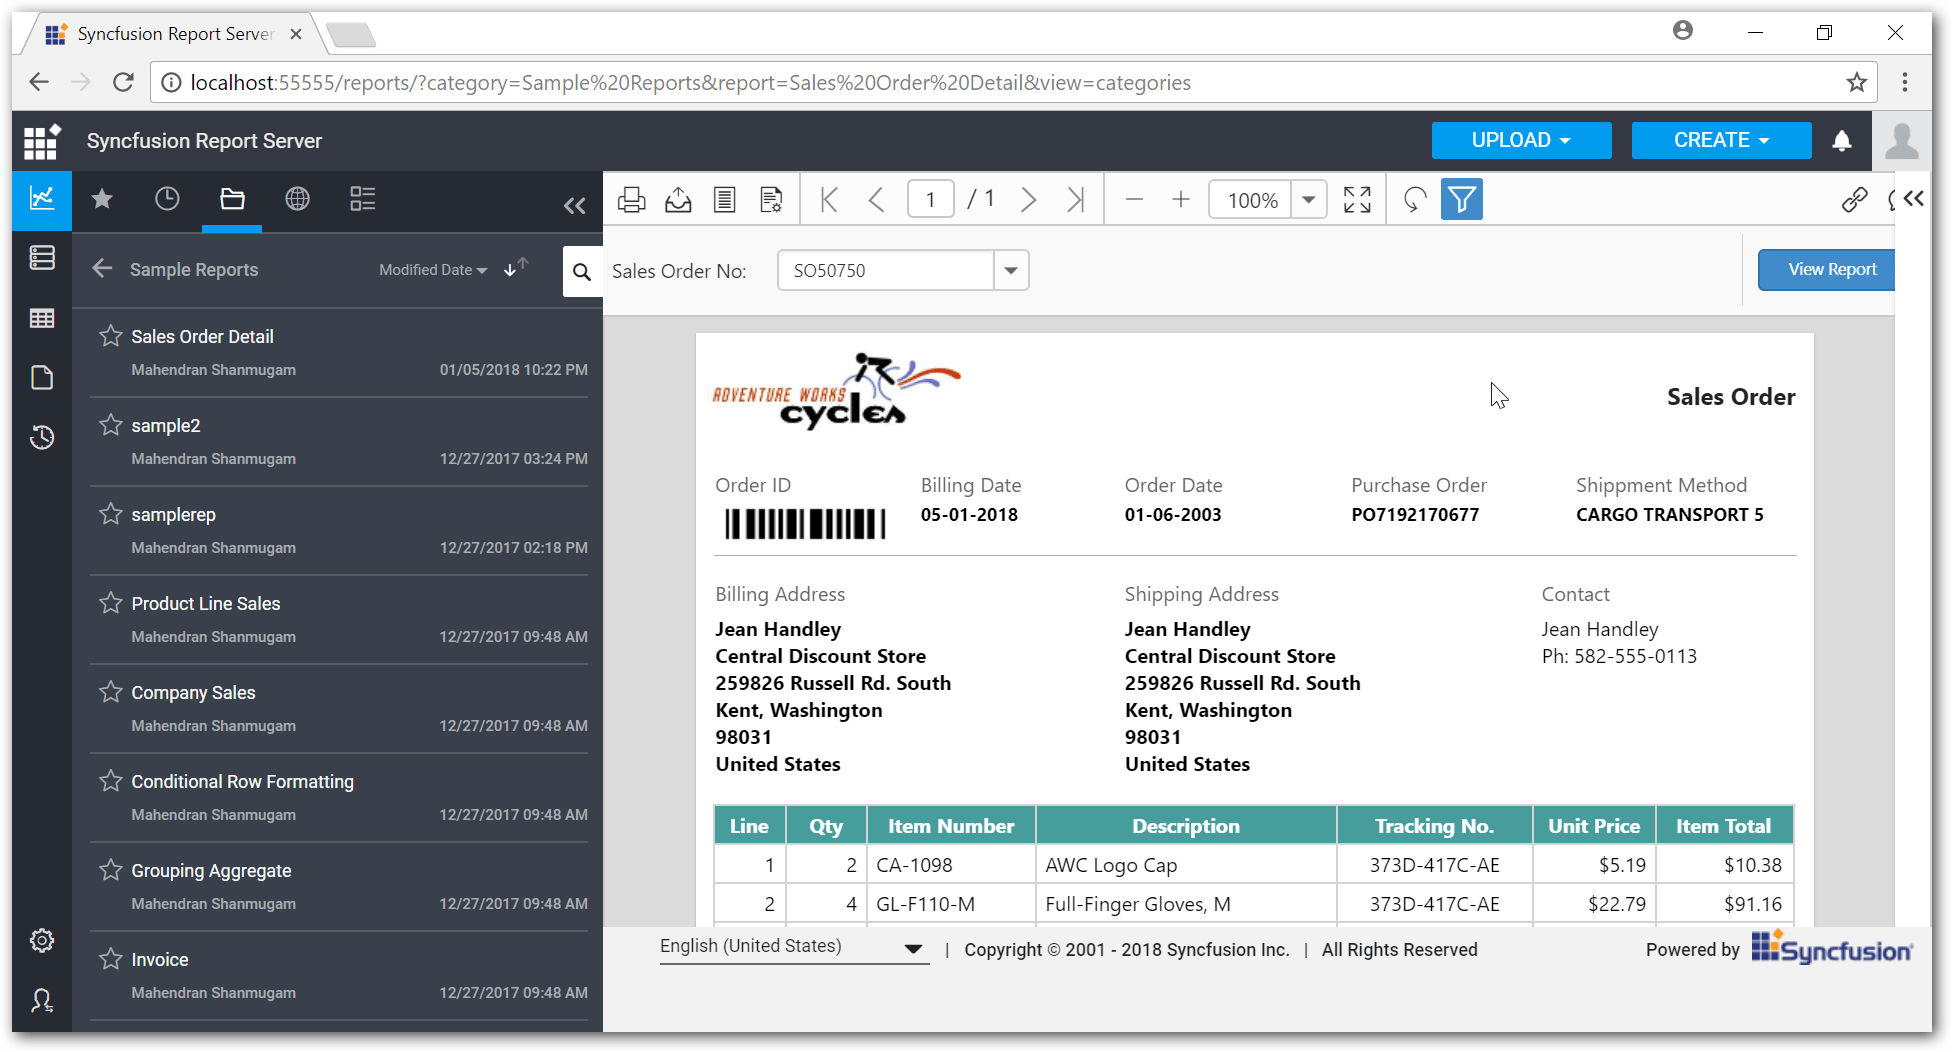Refresh the report

click(x=1414, y=200)
